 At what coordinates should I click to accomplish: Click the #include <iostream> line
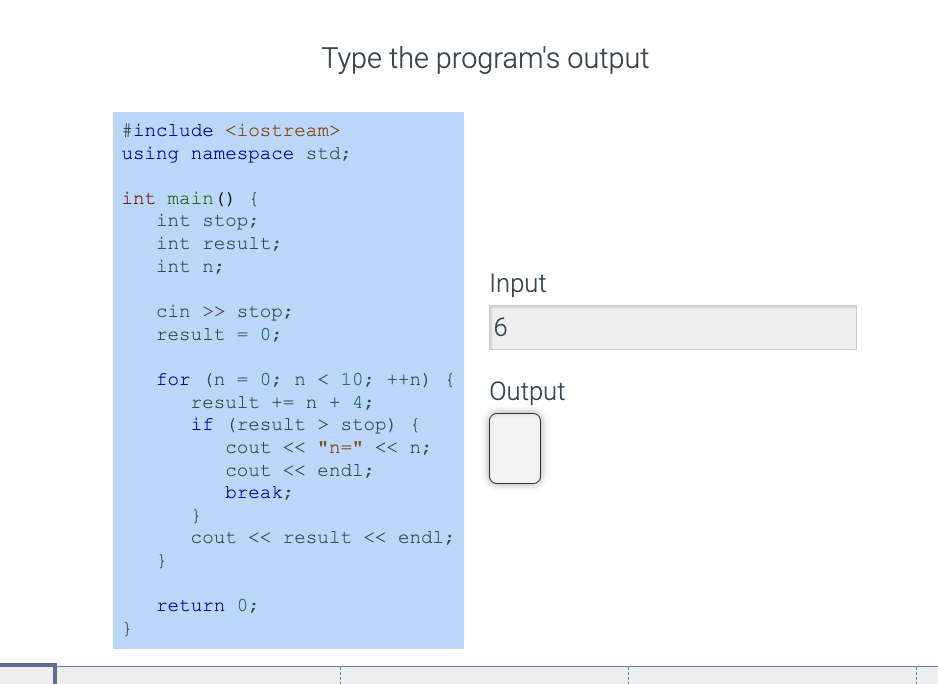[227, 130]
